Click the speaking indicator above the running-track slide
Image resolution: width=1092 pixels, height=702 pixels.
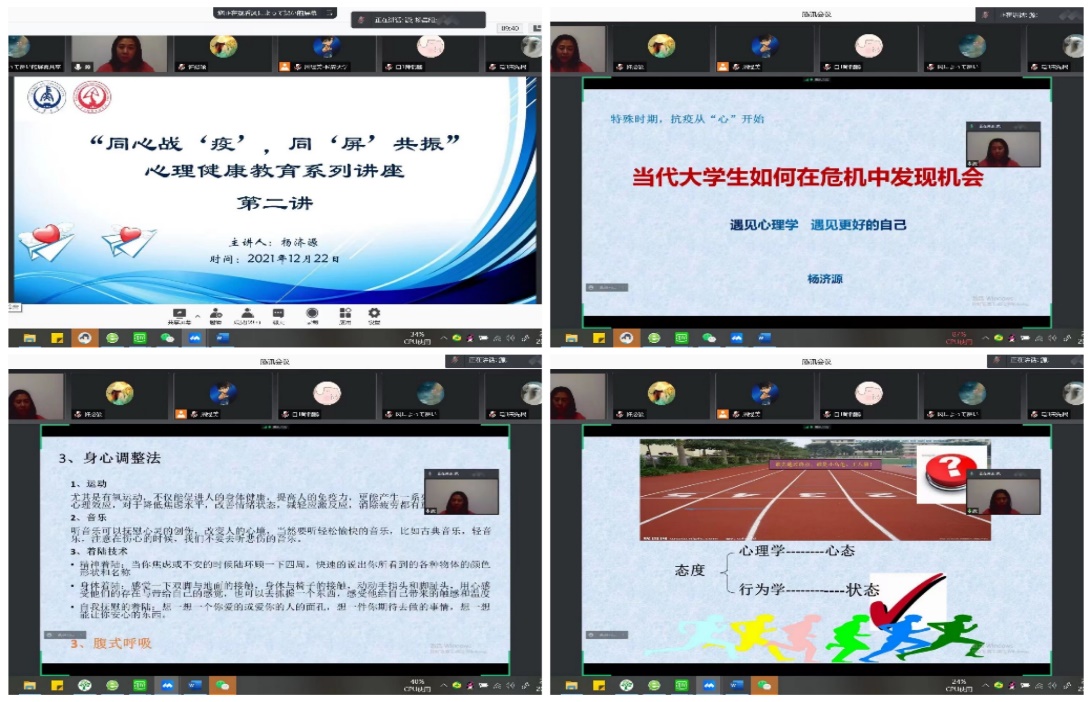(1036, 360)
